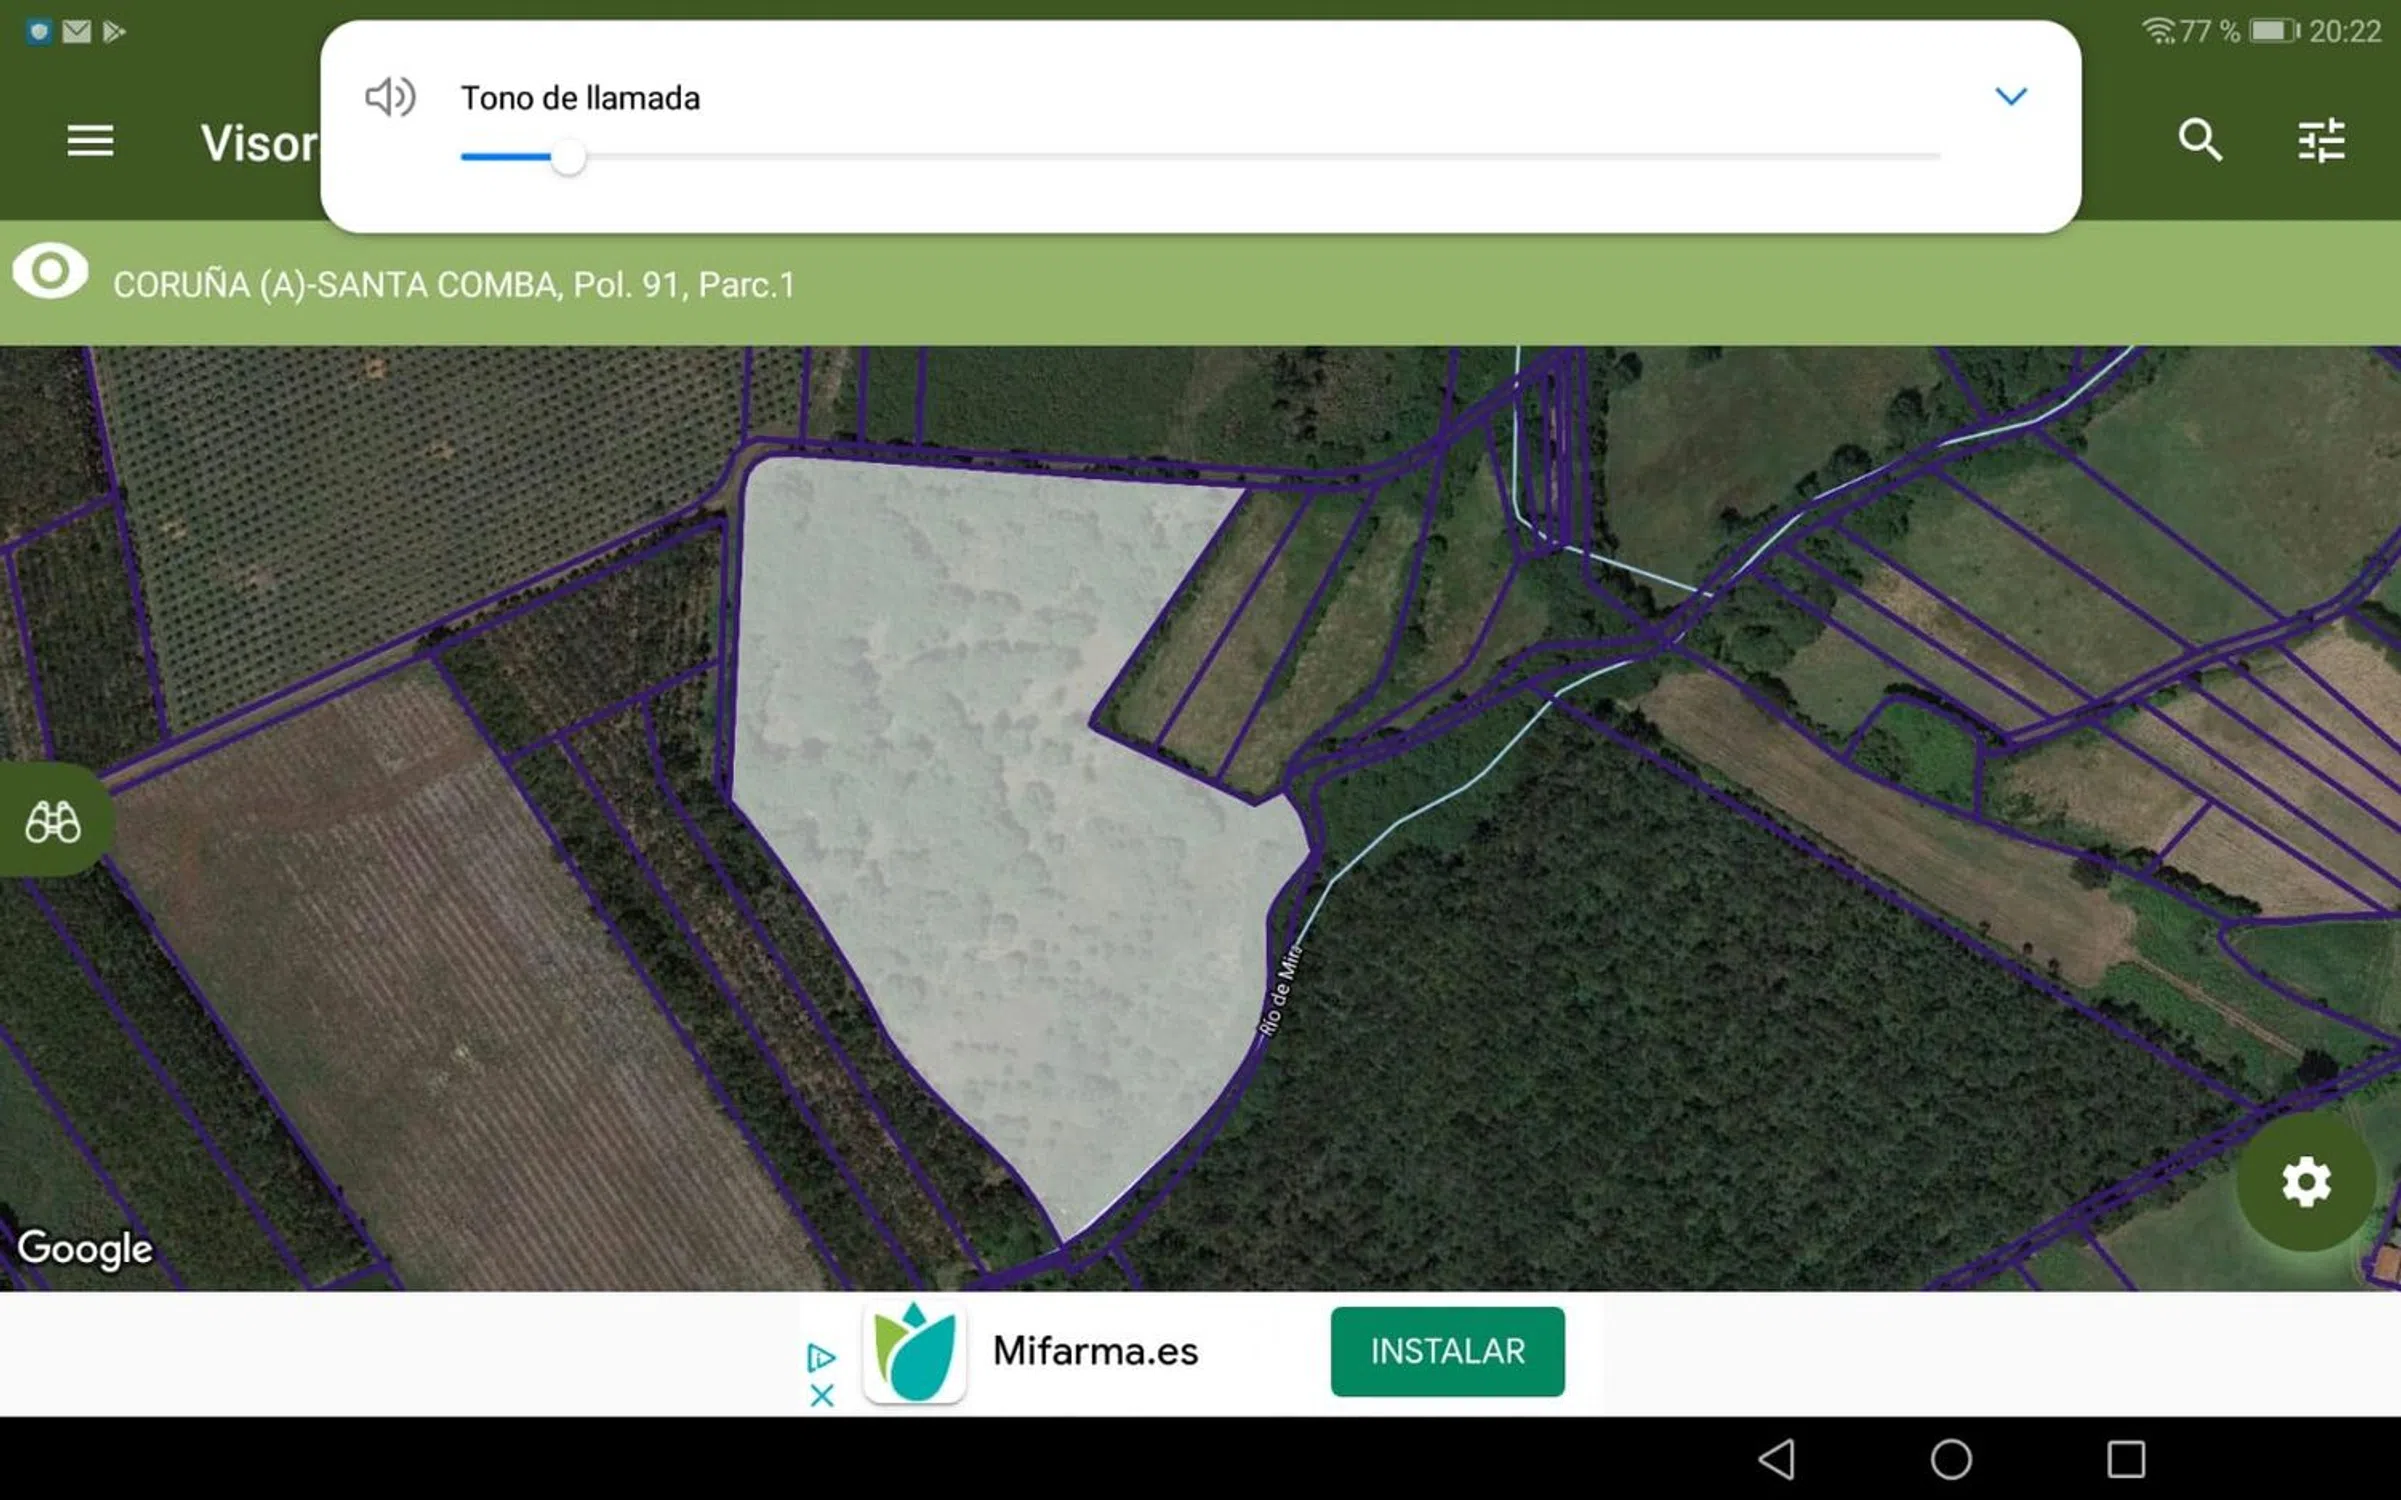Tap the Santa Comba parcel info label

(x=453, y=285)
